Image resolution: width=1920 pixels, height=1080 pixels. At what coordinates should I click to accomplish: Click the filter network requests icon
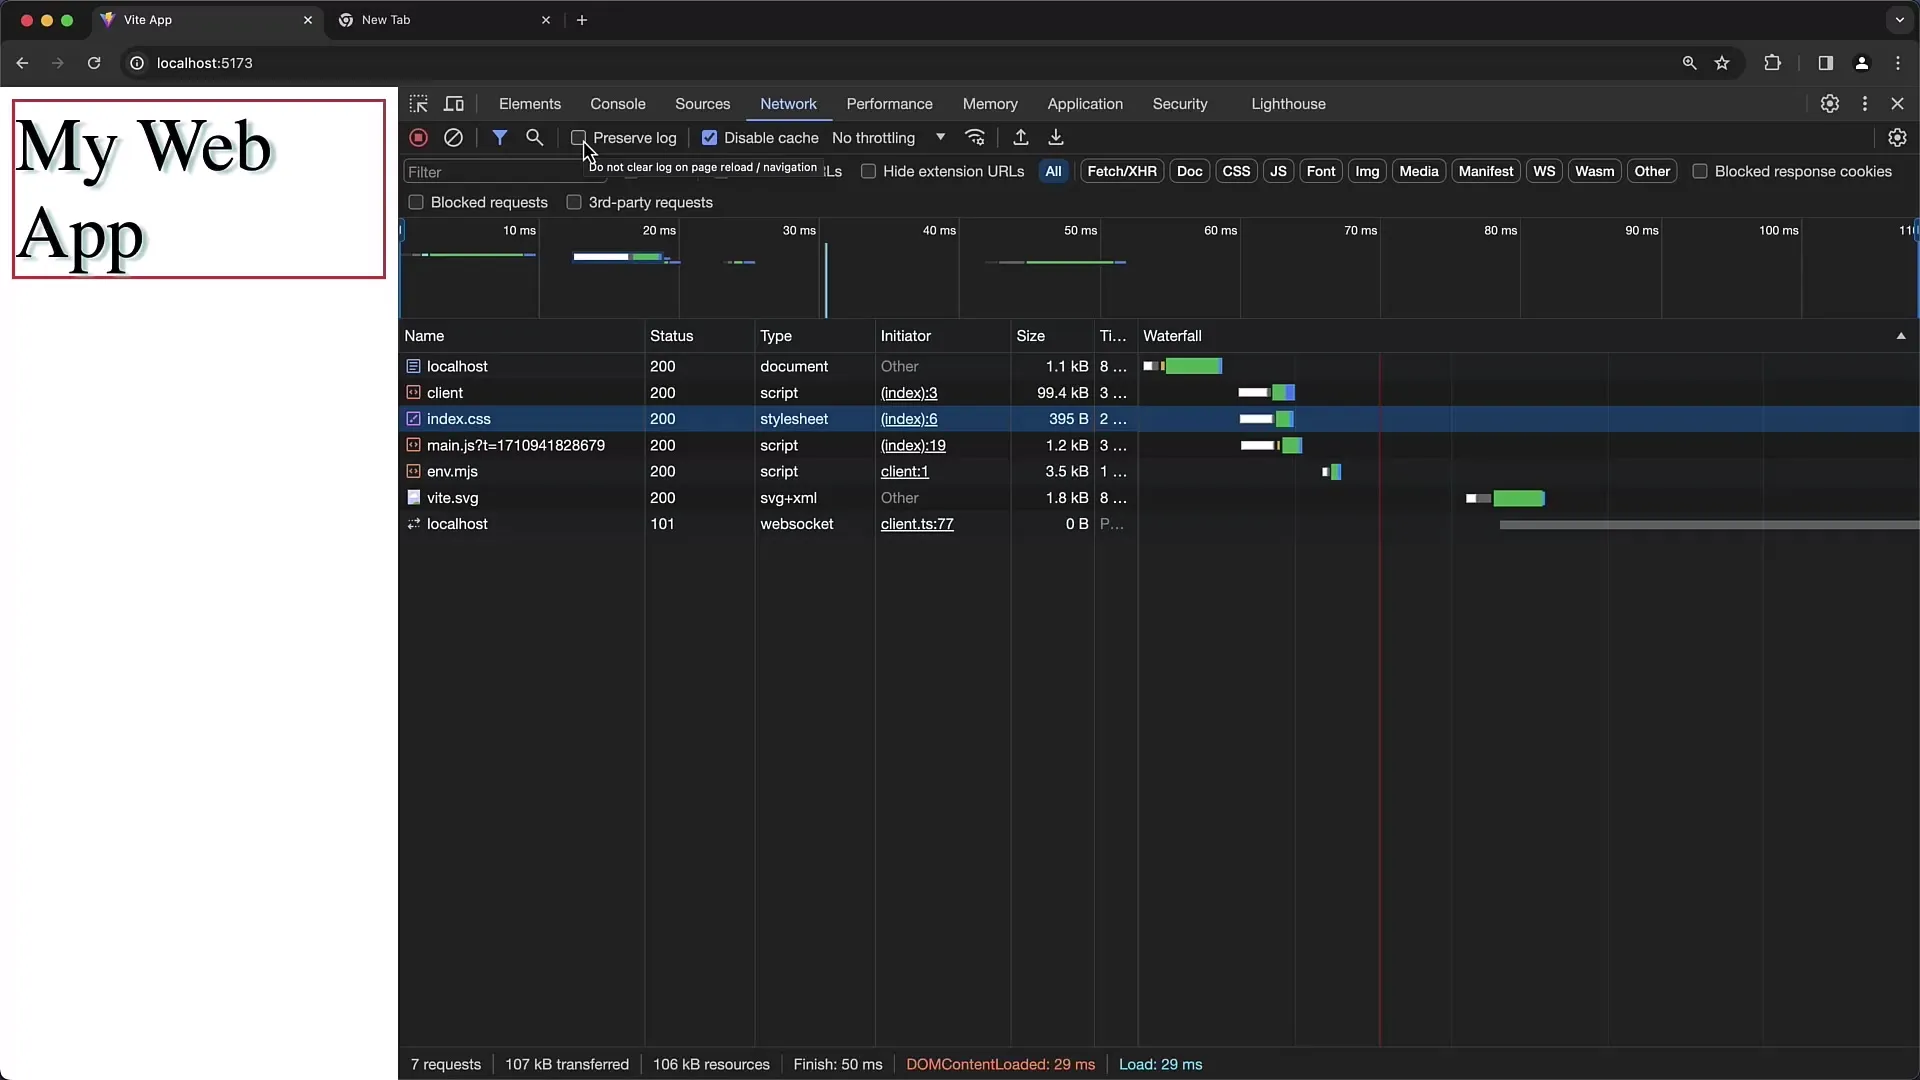(498, 137)
